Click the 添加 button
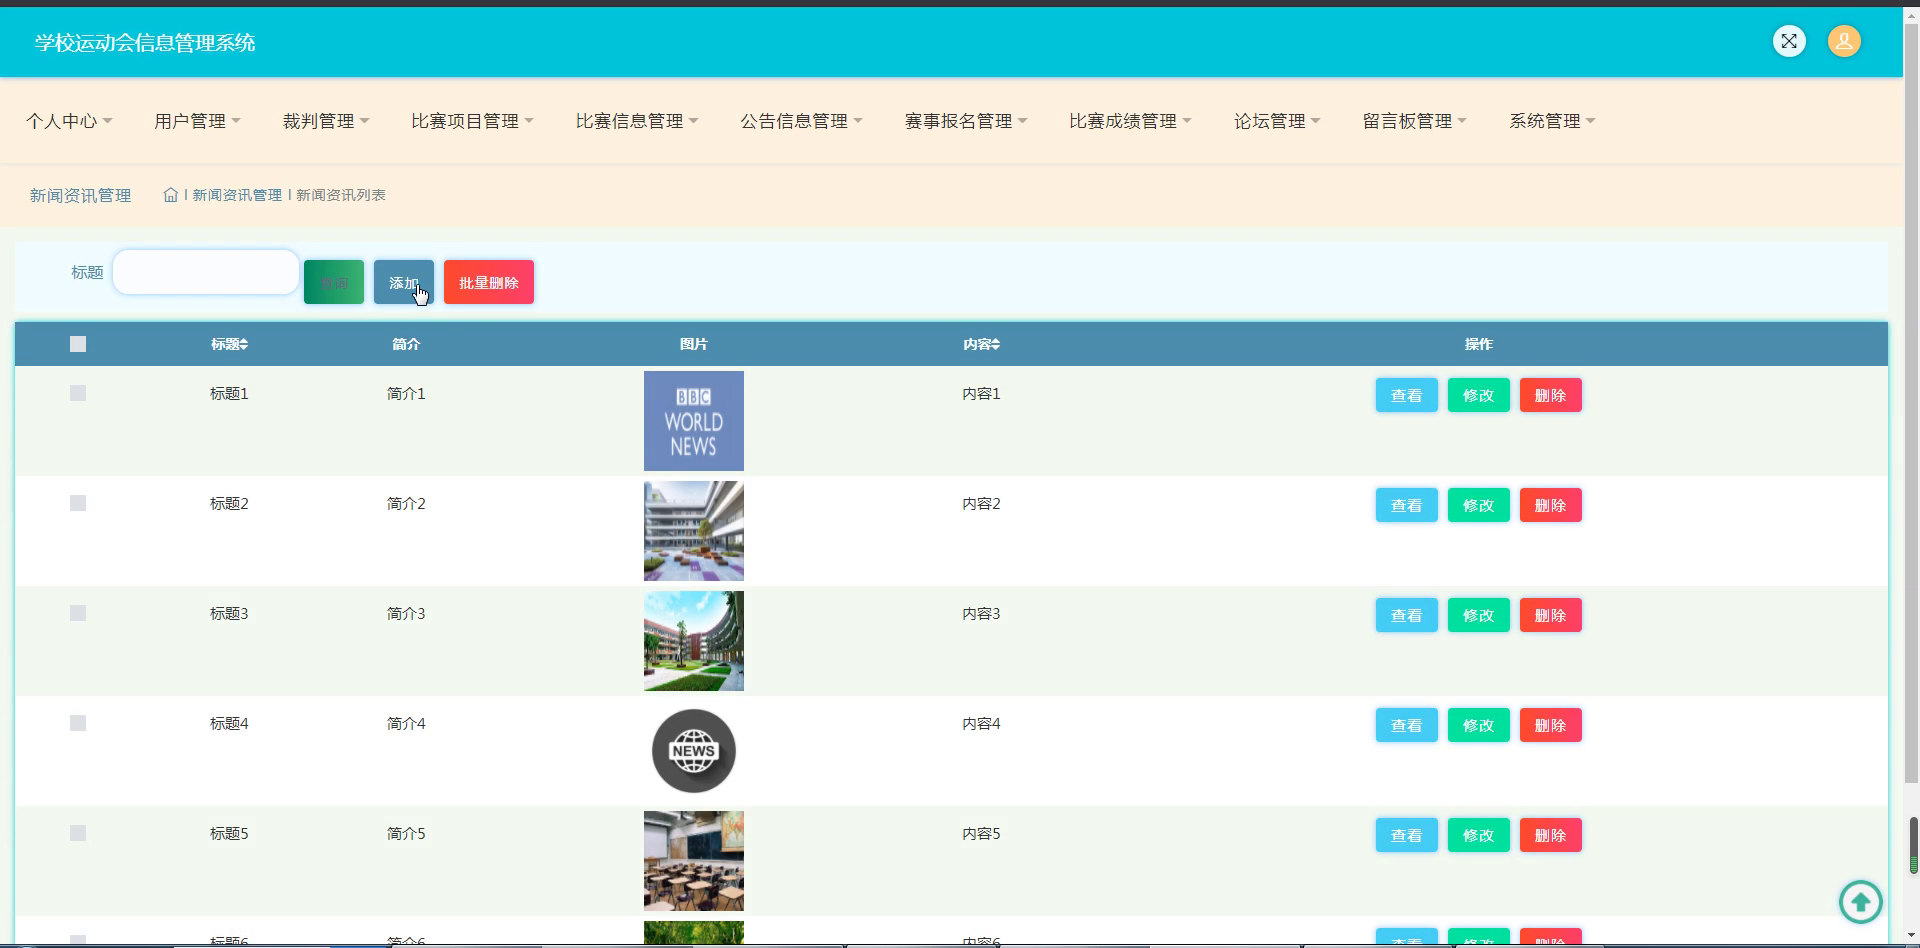 point(404,282)
